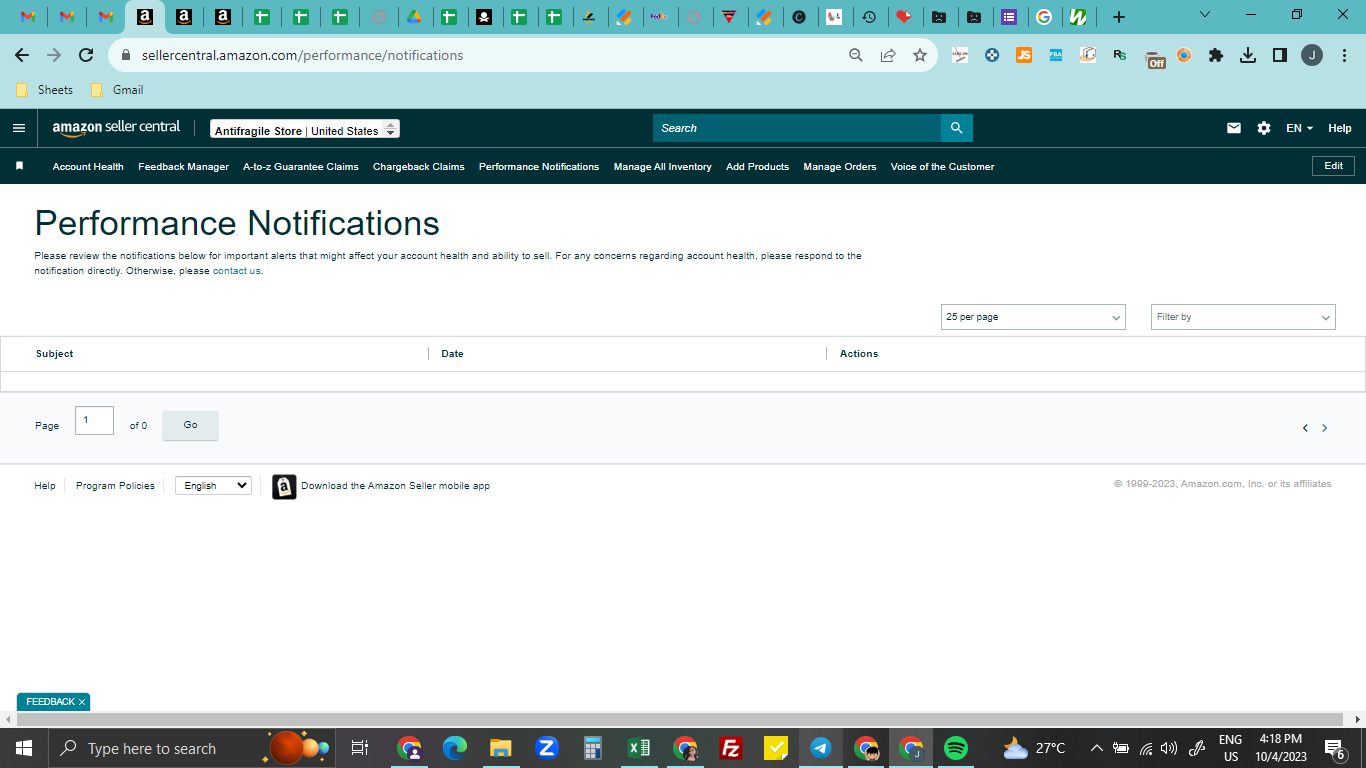The image size is (1366, 768).
Task: Open Account Health in the navigation bar
Action: tap(88, 167)
